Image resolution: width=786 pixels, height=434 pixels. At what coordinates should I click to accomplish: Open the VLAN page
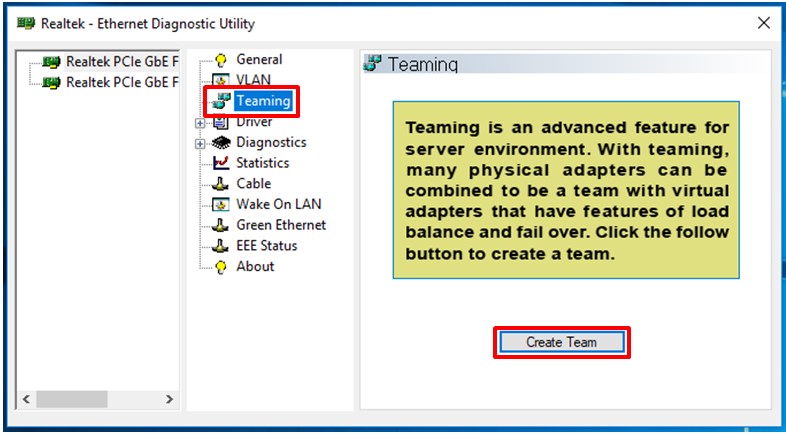(254, 80)
